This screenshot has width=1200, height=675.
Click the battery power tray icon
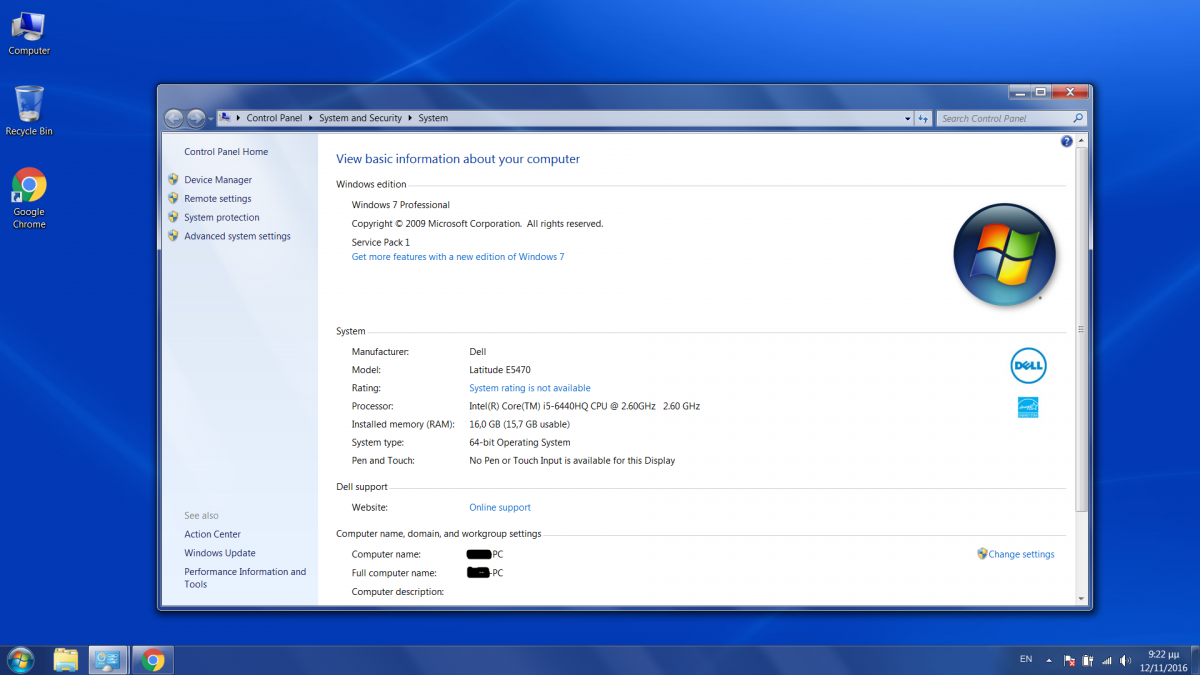[x=1088, y=661]
